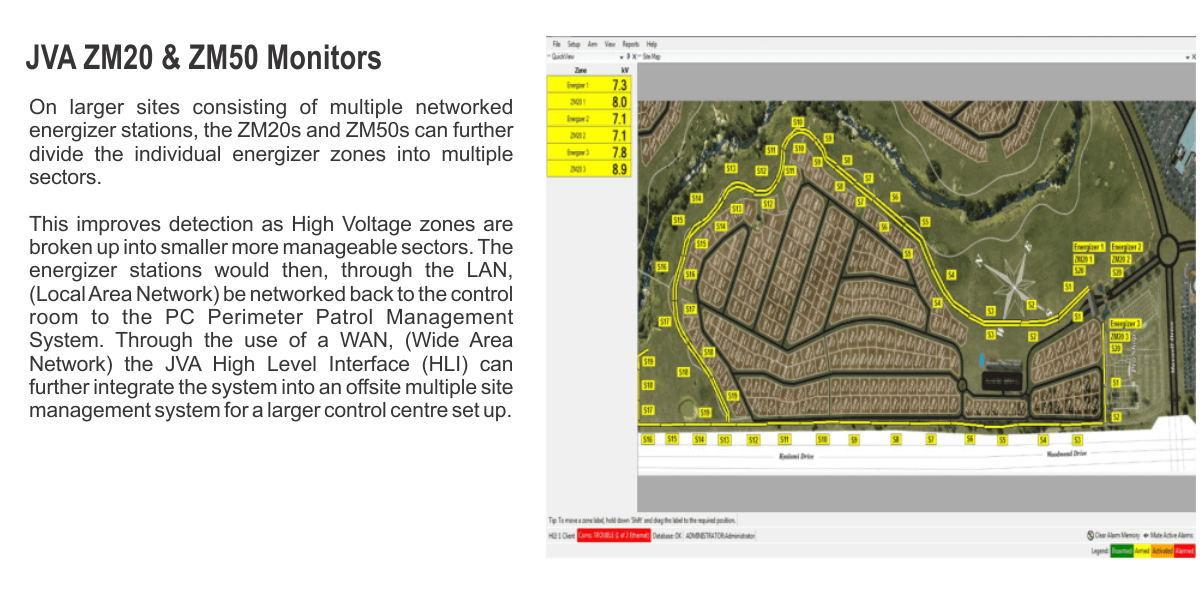Open the Arm menu
Image resolution: width=1203 pixels, height=603 pixels.
(x=592, y=44)
